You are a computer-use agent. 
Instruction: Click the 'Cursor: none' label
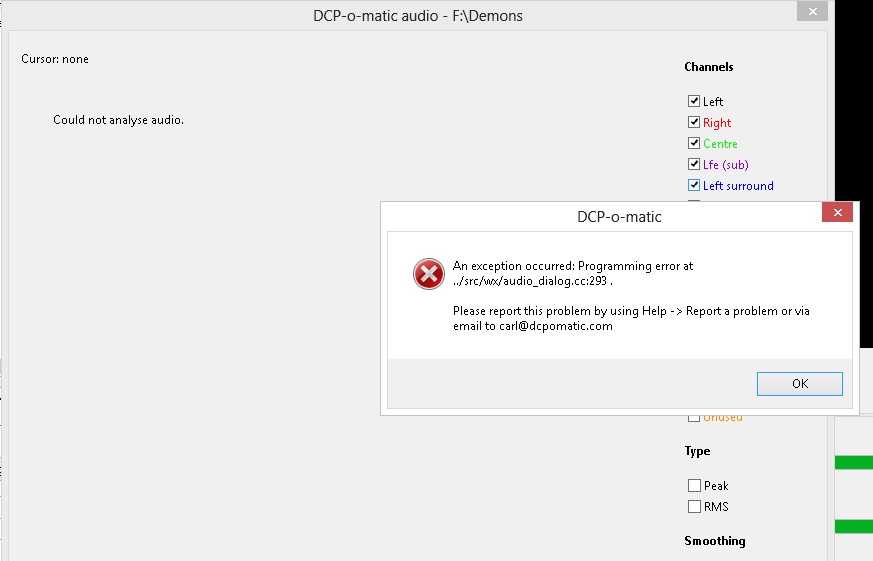click(x=55, y=59)
